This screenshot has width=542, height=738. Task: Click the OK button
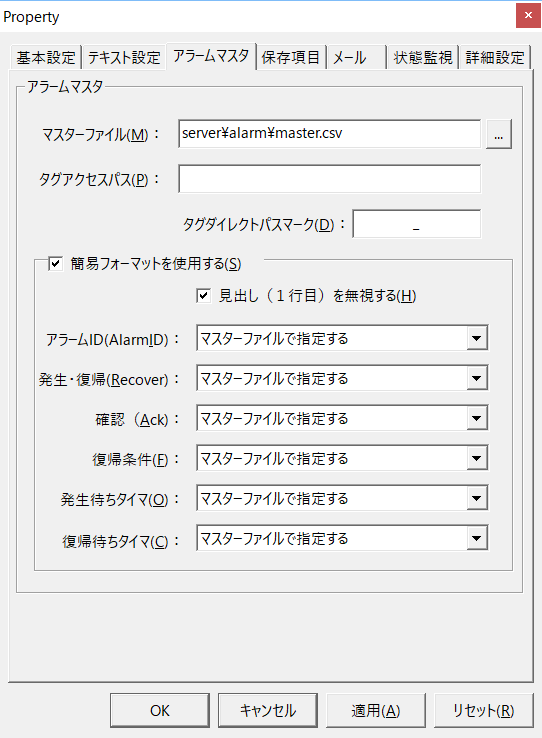pos(160,710)
